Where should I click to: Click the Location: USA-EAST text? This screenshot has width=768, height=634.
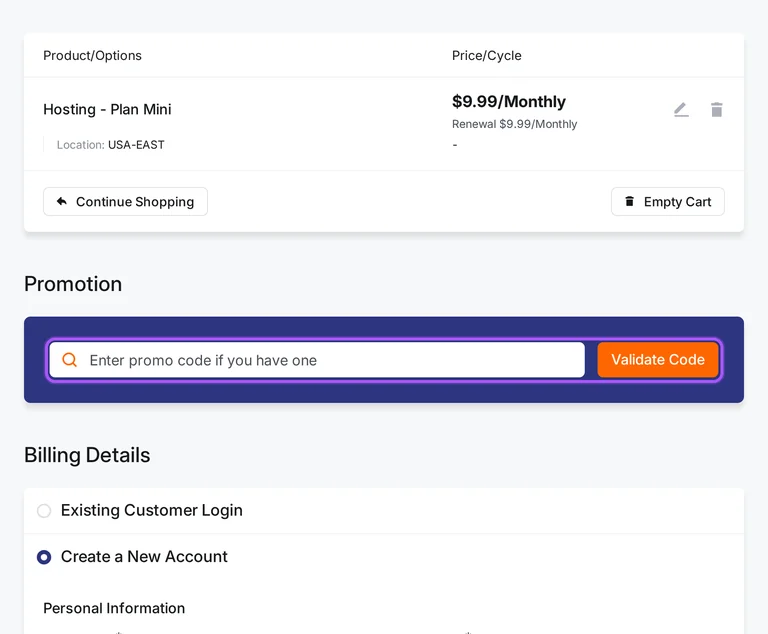pos(110,145)
